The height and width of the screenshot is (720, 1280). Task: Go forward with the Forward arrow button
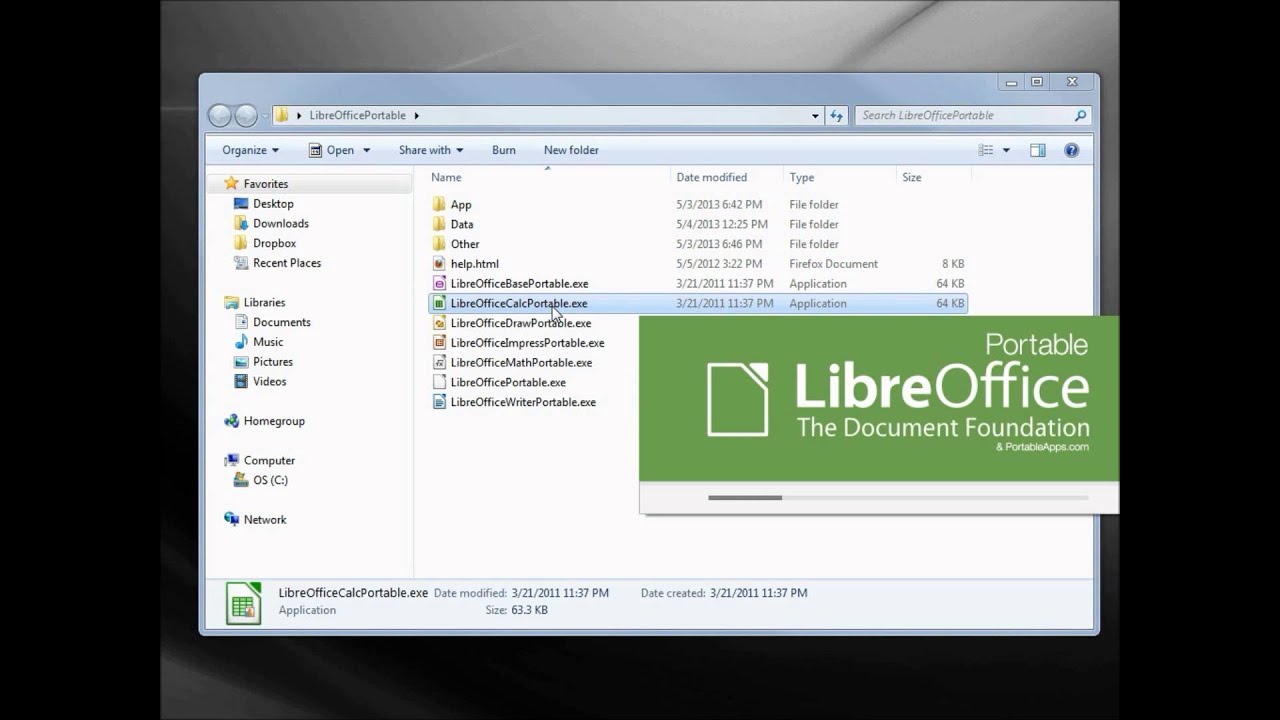246,115
